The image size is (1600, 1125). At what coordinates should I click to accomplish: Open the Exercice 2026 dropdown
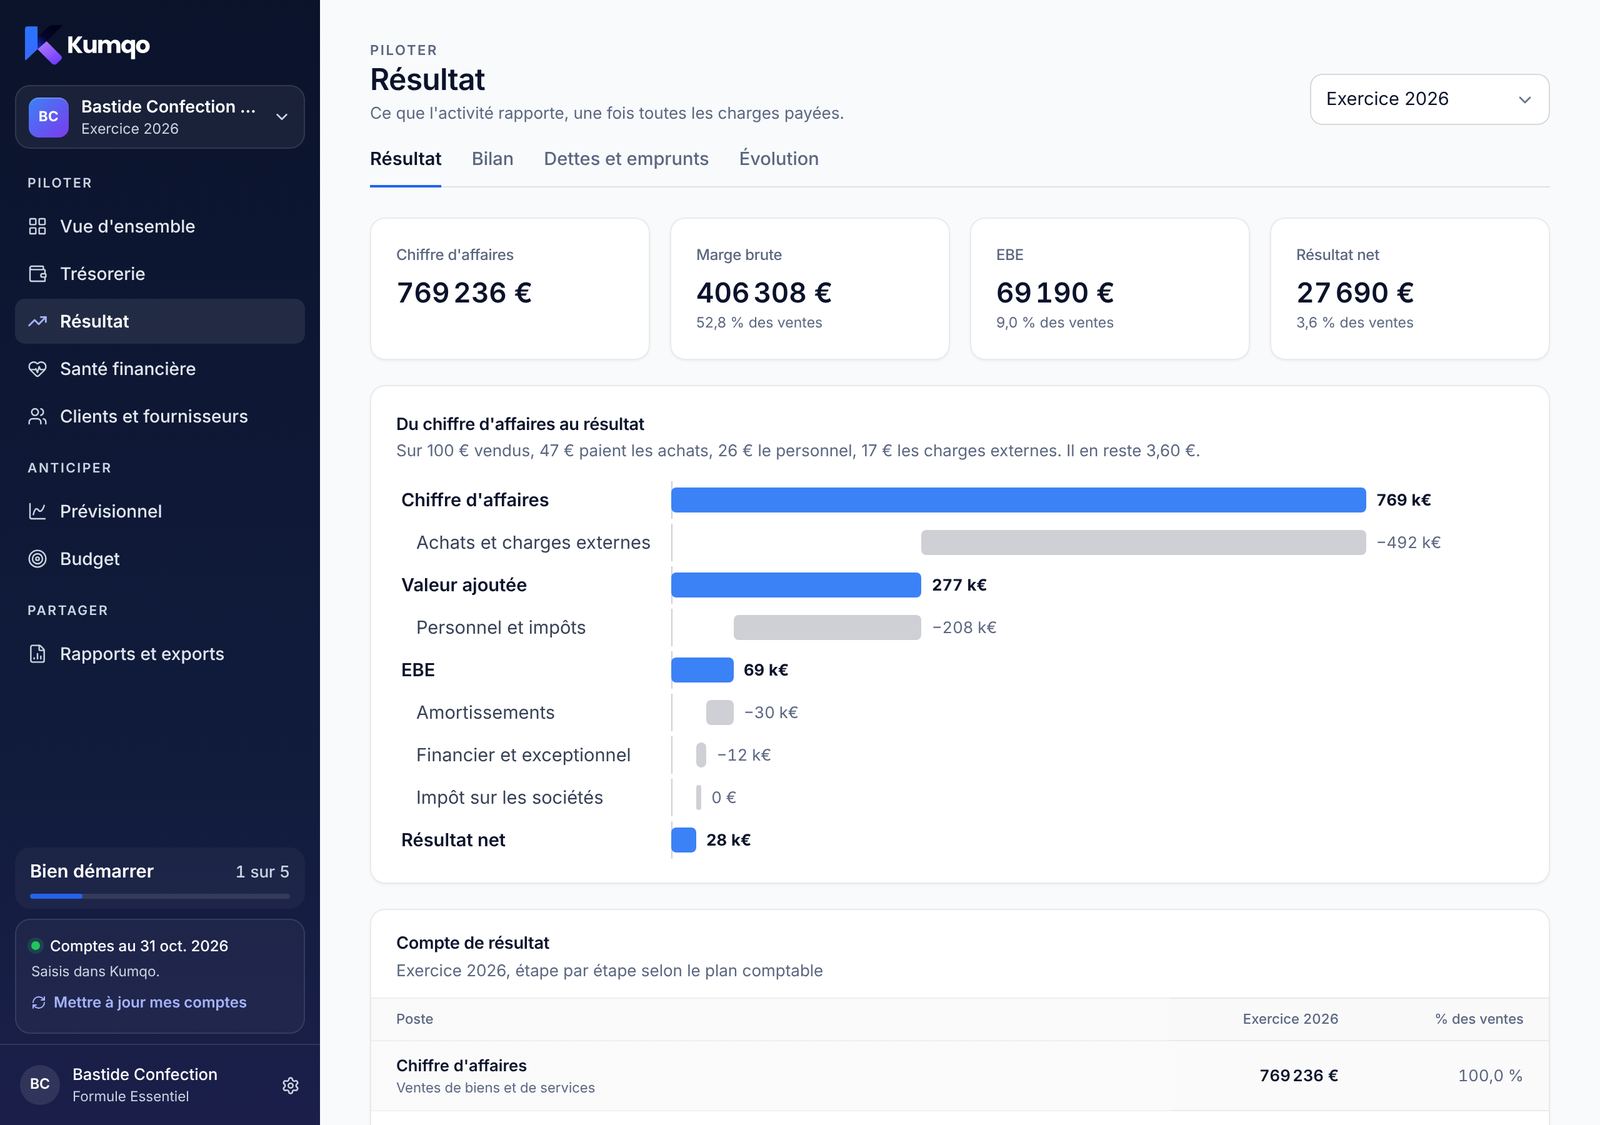click(1429, 99)
